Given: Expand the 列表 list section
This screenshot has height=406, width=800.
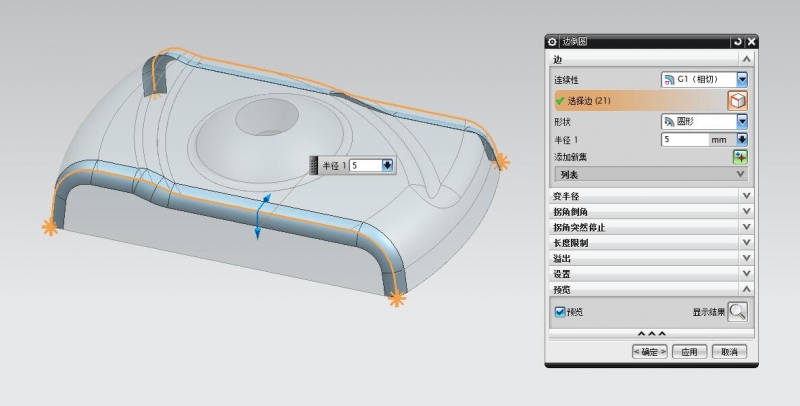Looking at the screenshot, I should (650, 174).
